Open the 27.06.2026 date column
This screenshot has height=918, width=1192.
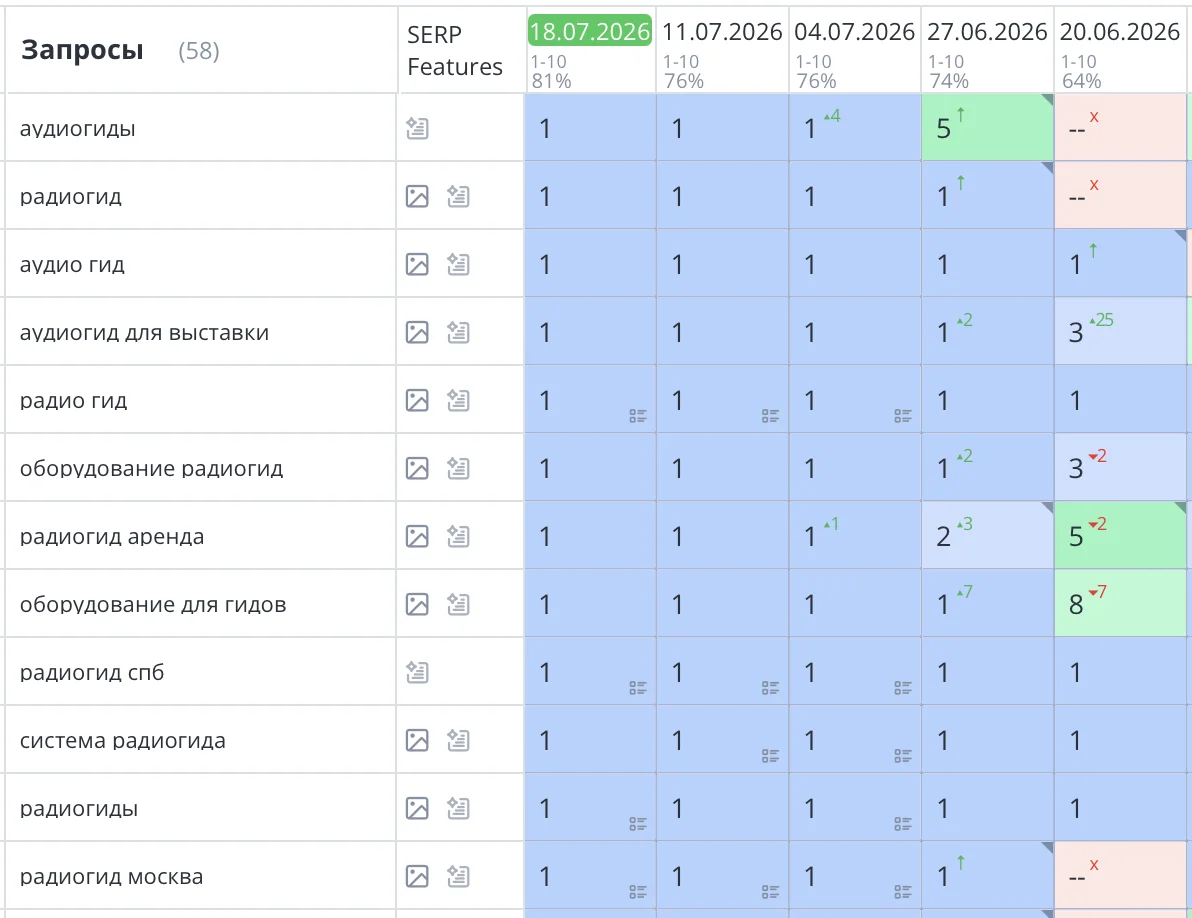click(987, 32)
